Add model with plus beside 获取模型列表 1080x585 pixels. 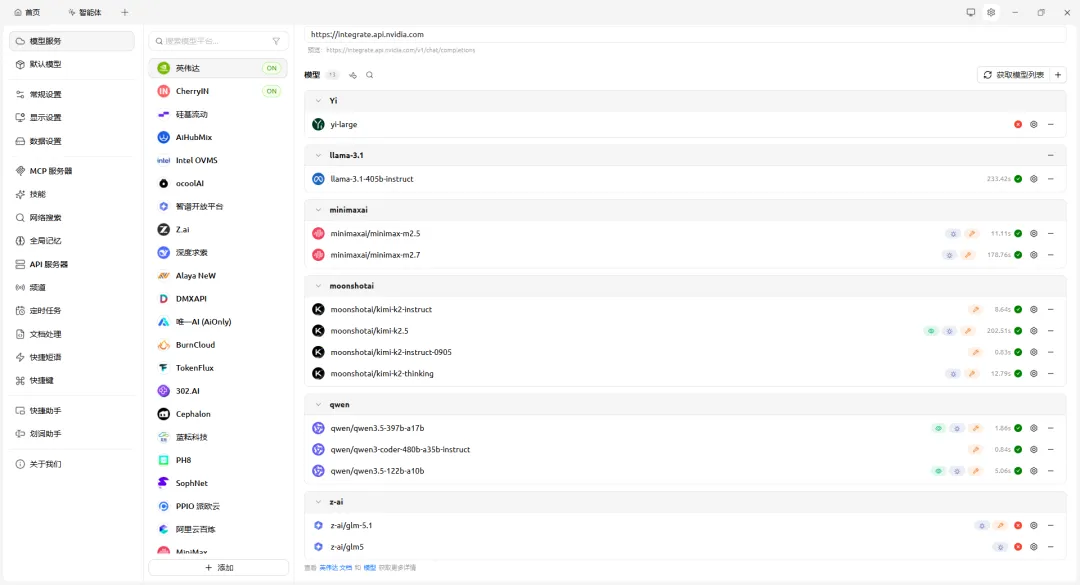point(1058,74)
